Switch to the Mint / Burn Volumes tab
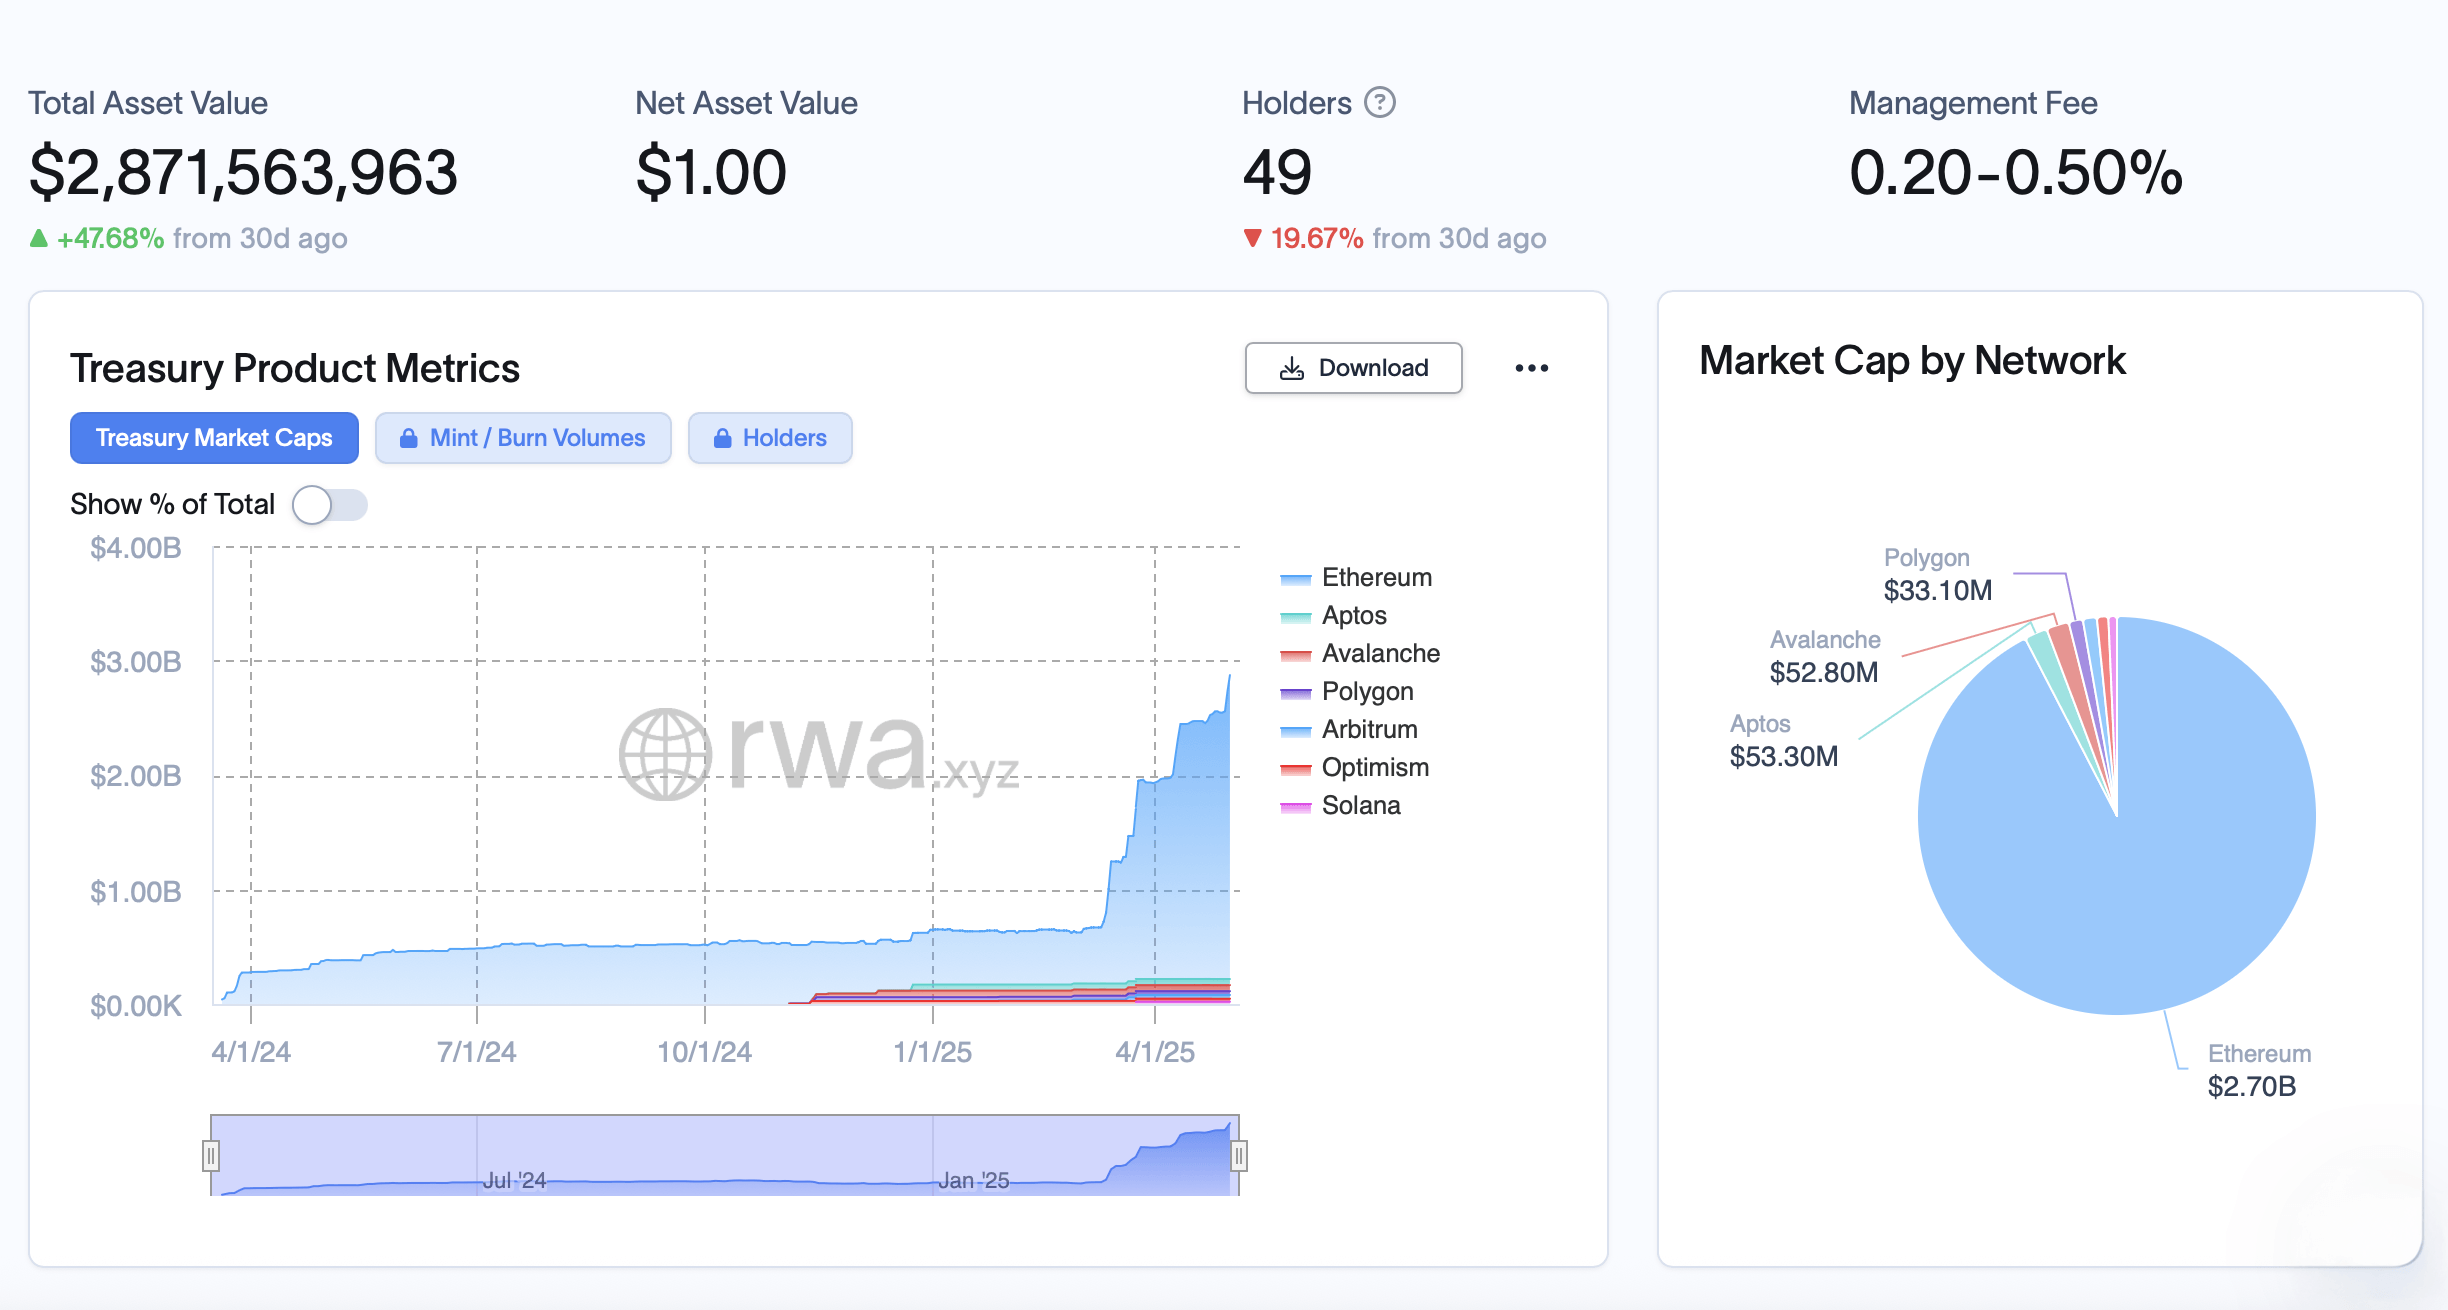 [523, 438]
